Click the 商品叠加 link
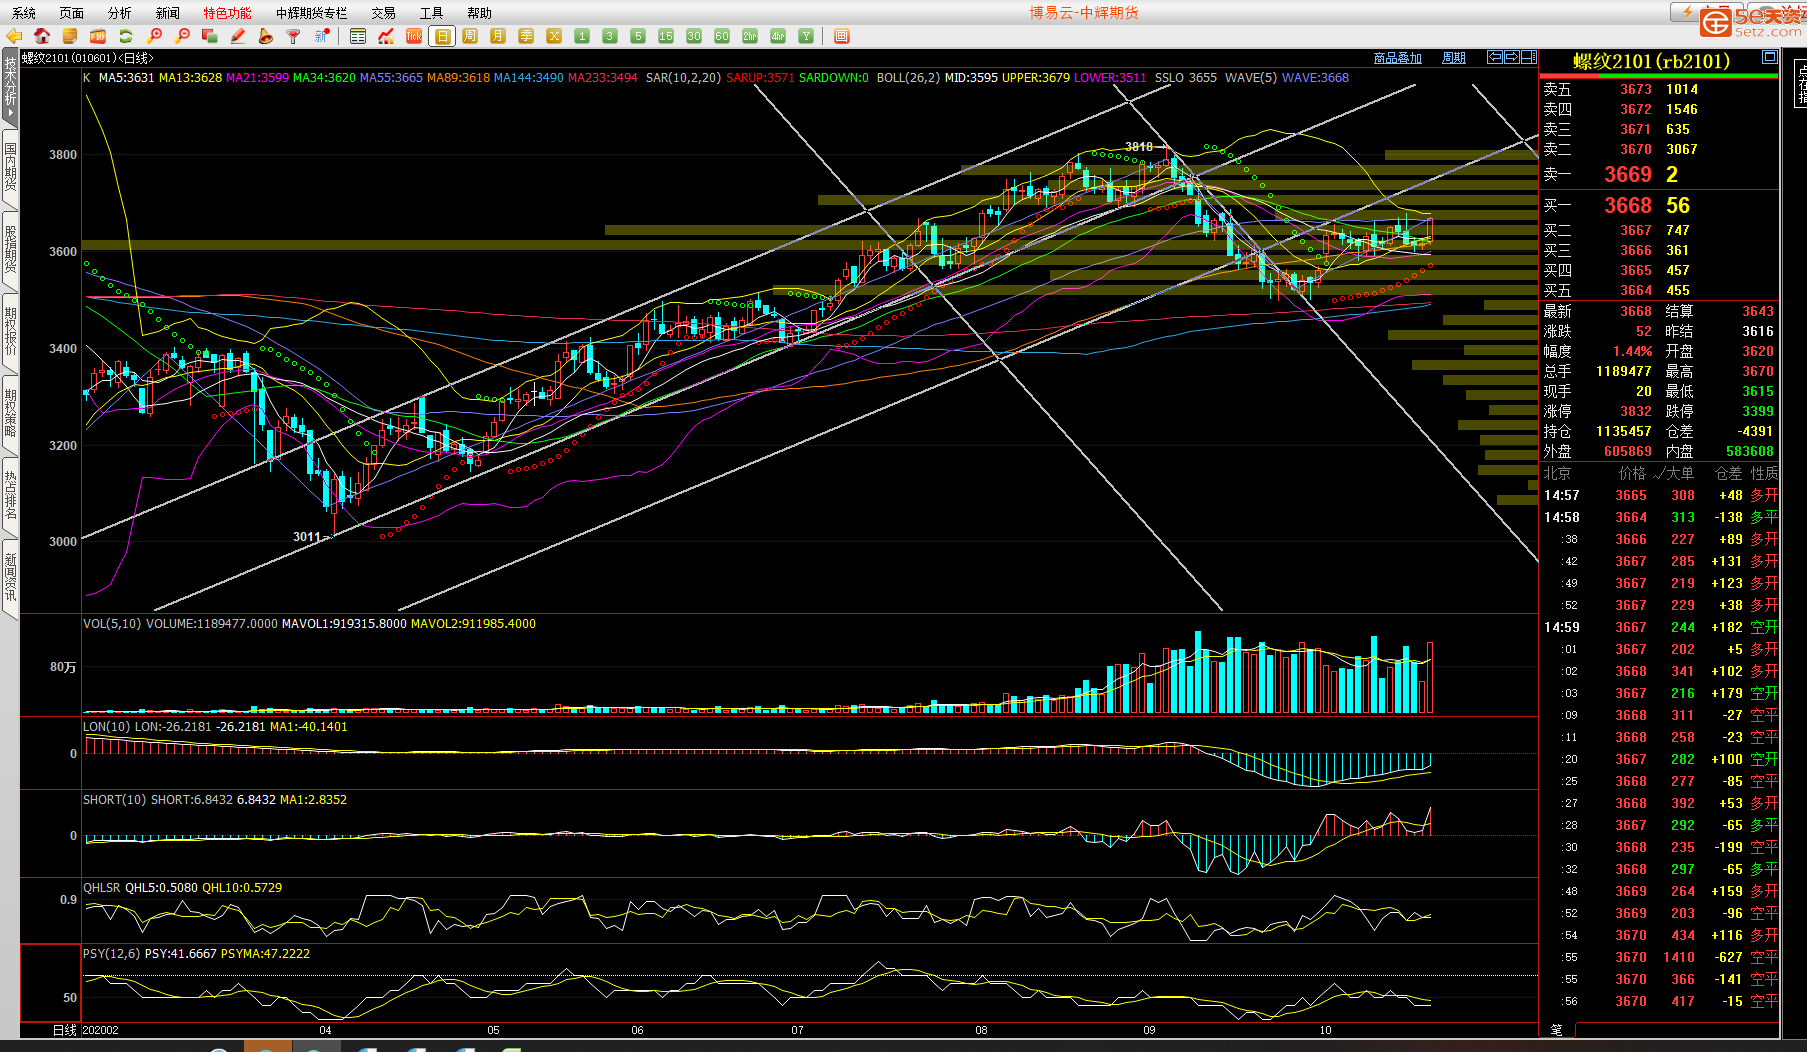The width and height of the screenshot is (1807, 1052). point(1398,58)
